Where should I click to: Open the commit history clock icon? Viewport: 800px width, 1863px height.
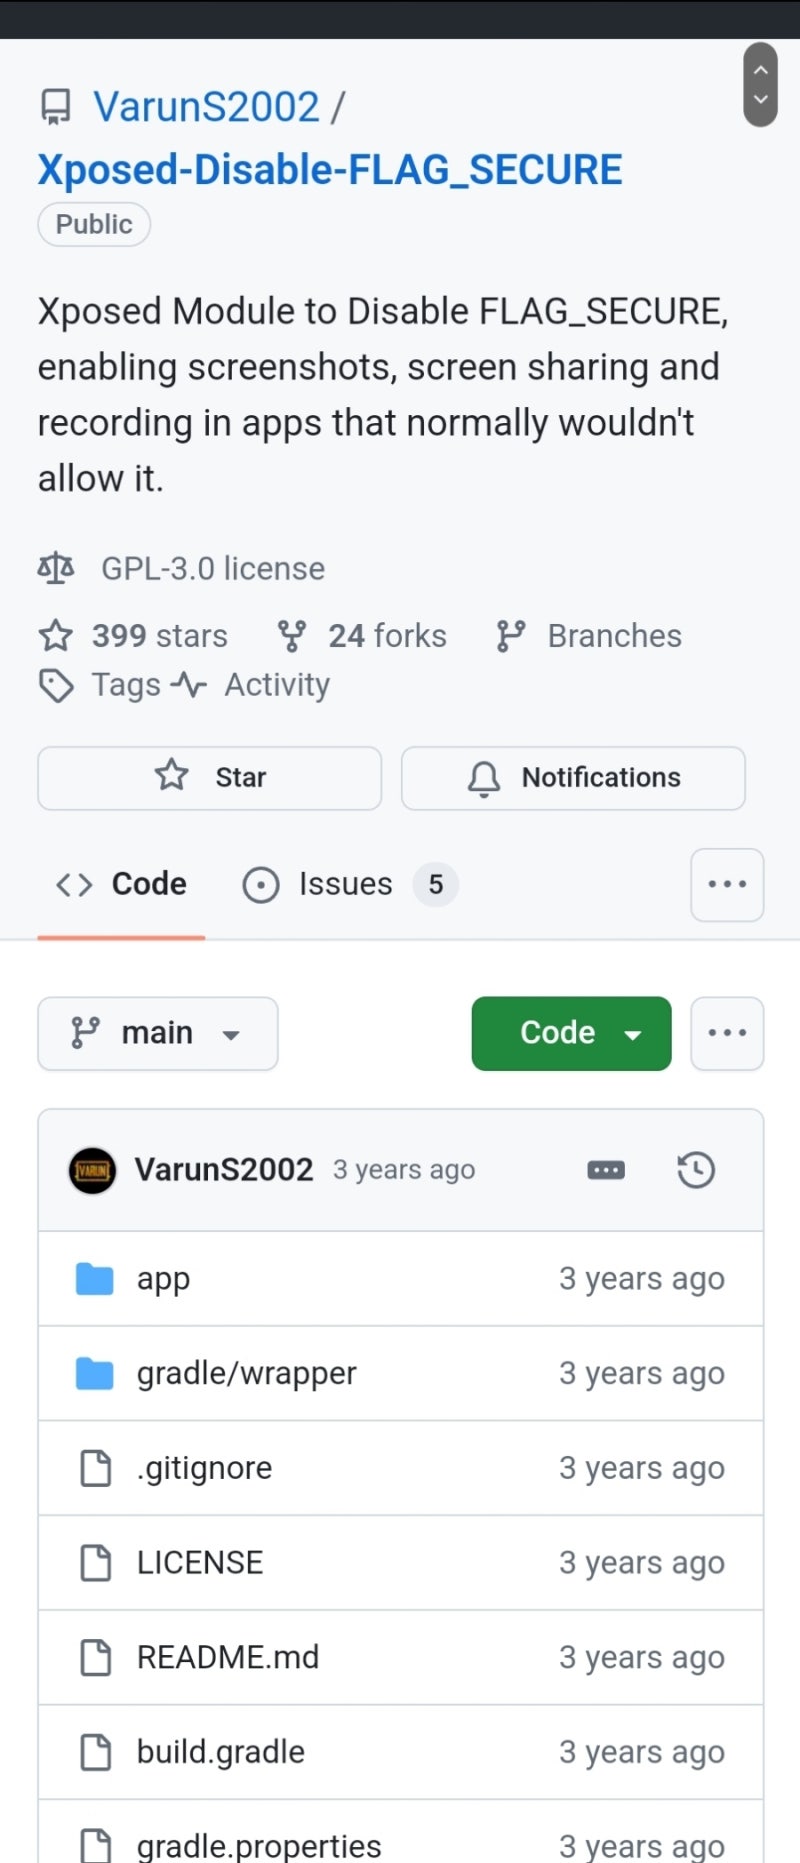point(696,1170)
